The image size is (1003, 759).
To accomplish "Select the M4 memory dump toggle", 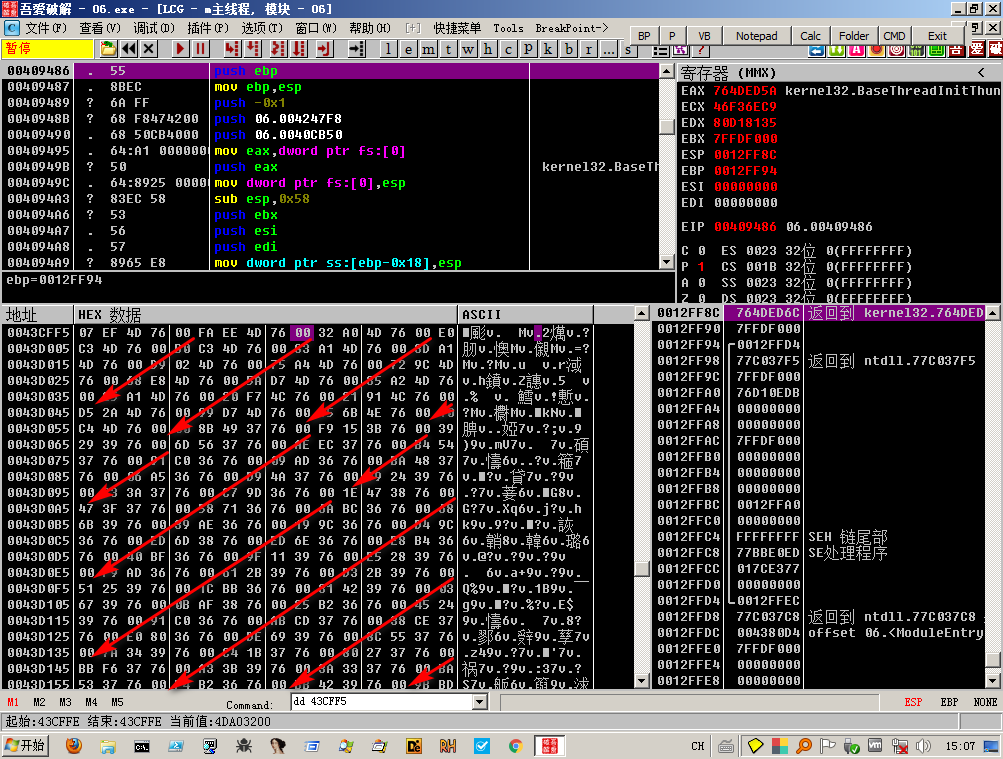I will coord(91,702).
